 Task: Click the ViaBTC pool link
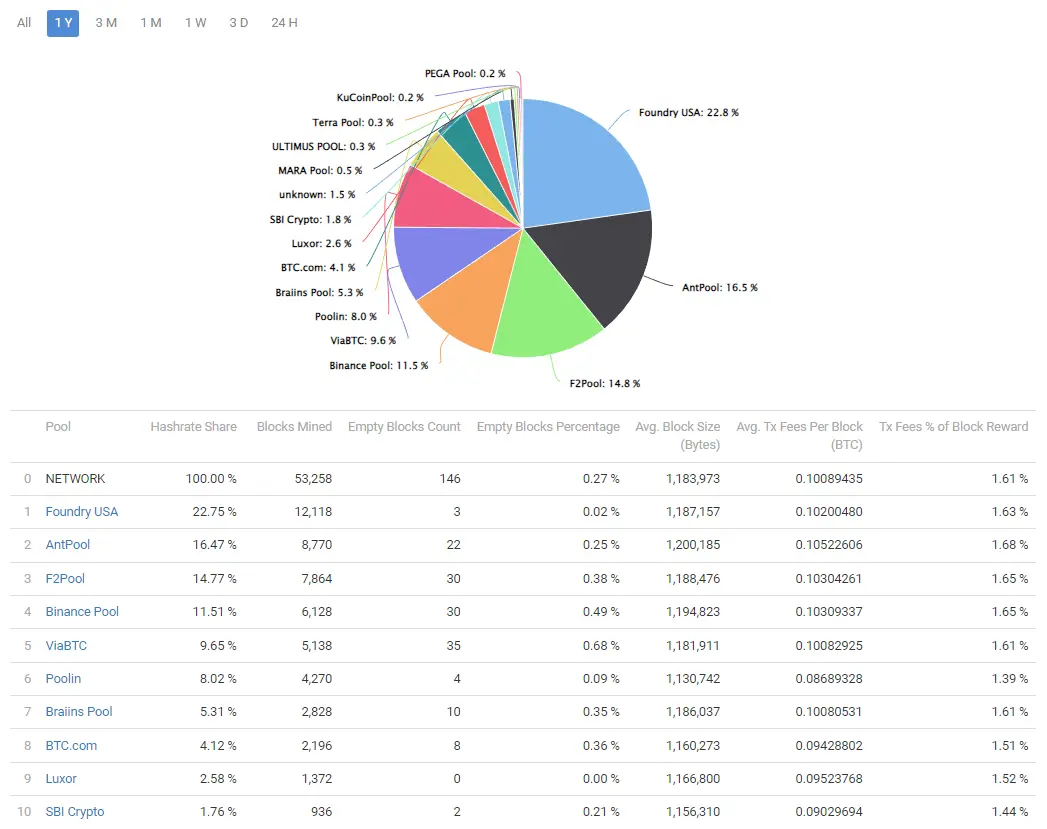pos(66,645)
